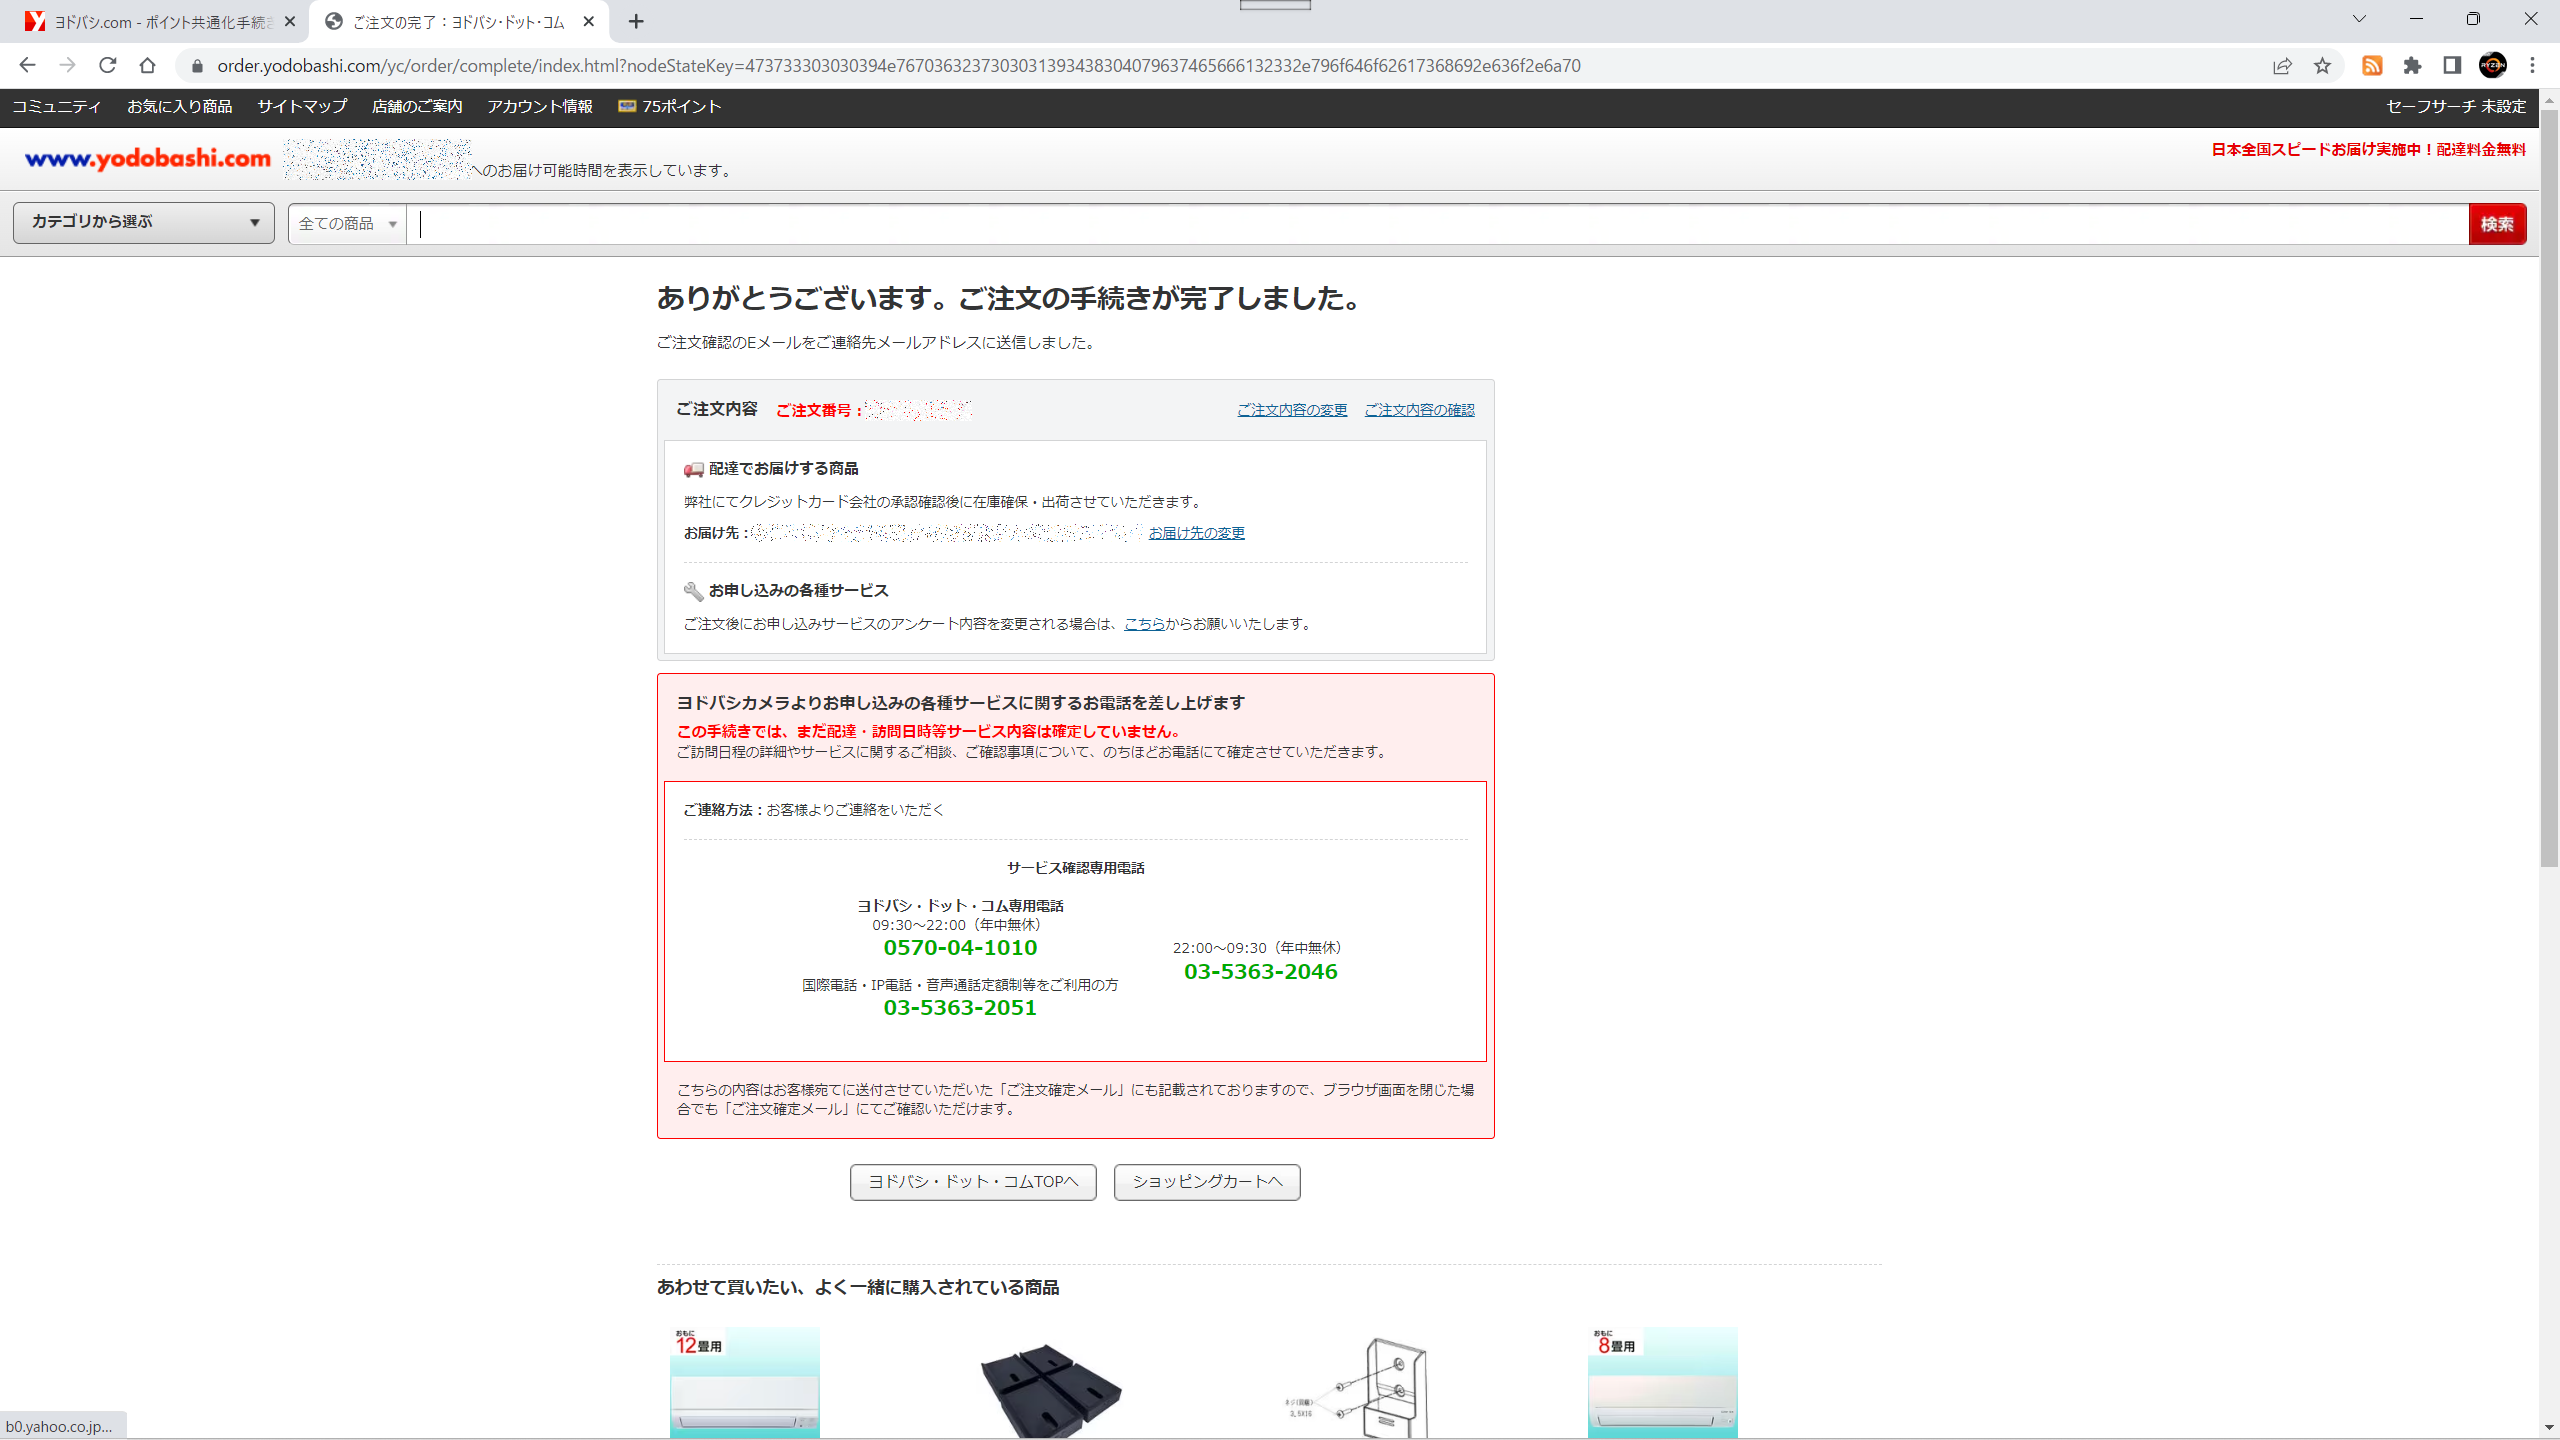Close the ヨドバシ.com ポイント共通化 tab

pos(290,21)
